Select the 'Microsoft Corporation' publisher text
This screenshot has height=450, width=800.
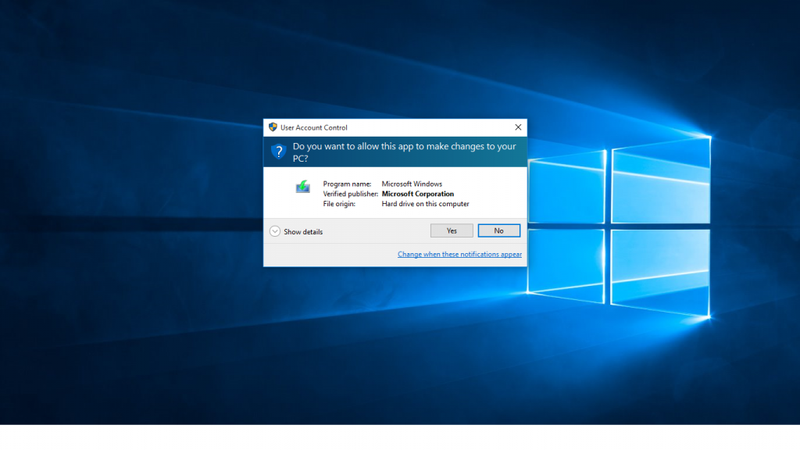pos(417,194)
